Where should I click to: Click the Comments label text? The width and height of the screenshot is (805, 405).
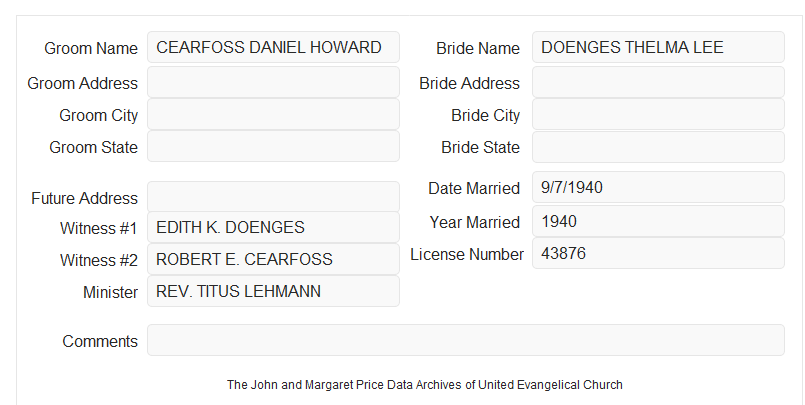(100, 341)
